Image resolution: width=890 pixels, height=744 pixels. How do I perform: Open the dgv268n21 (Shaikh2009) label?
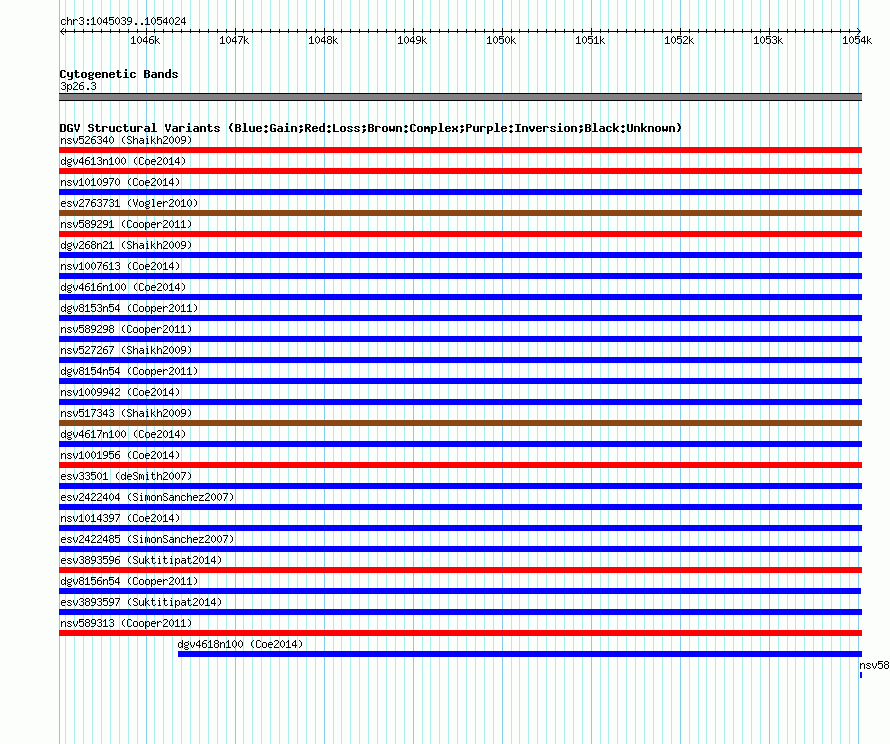126,245
